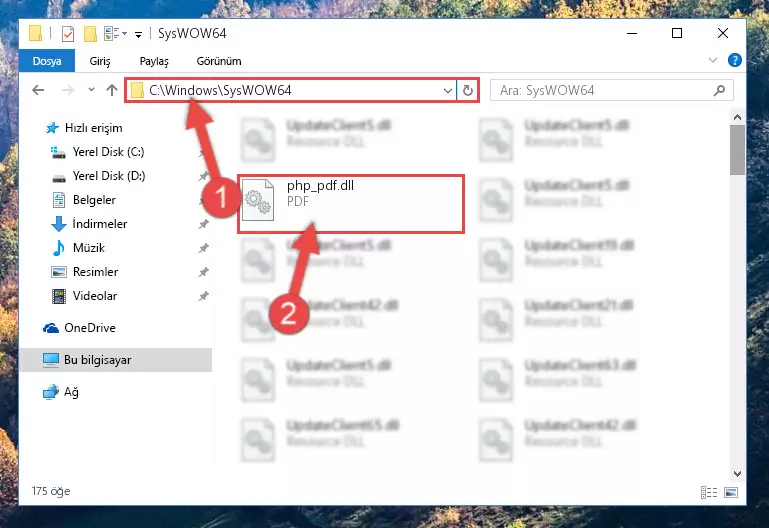Open Müzik in quick access

[89, 248]
